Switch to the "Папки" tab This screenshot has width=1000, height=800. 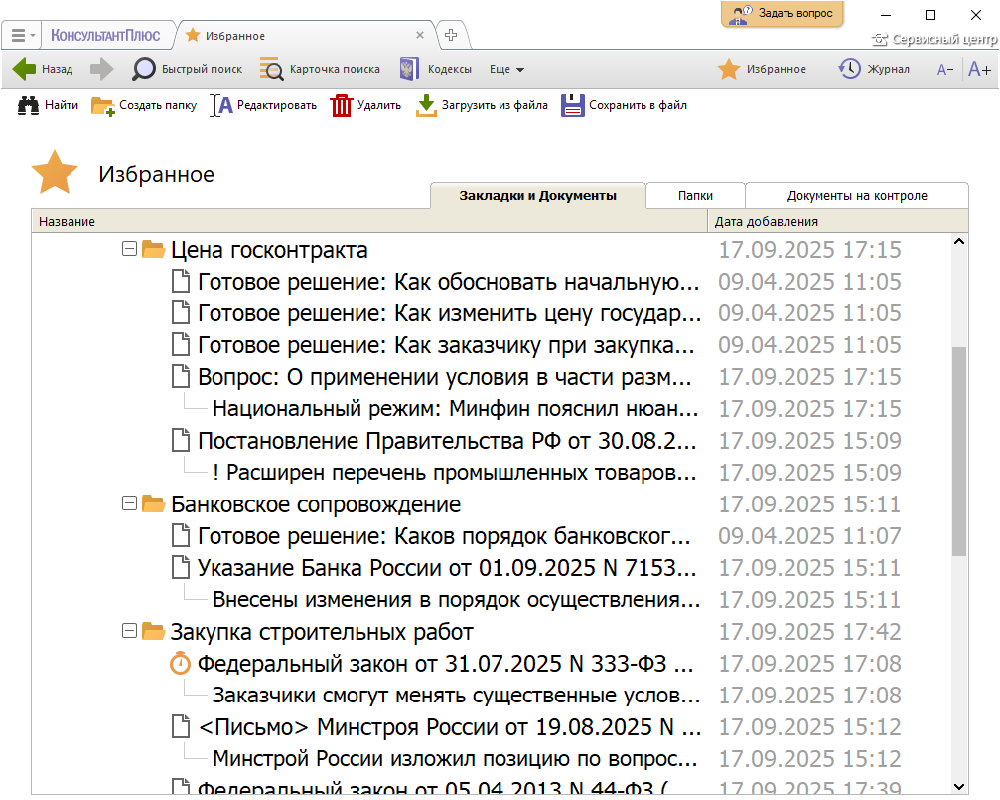[x=695, y=196]
